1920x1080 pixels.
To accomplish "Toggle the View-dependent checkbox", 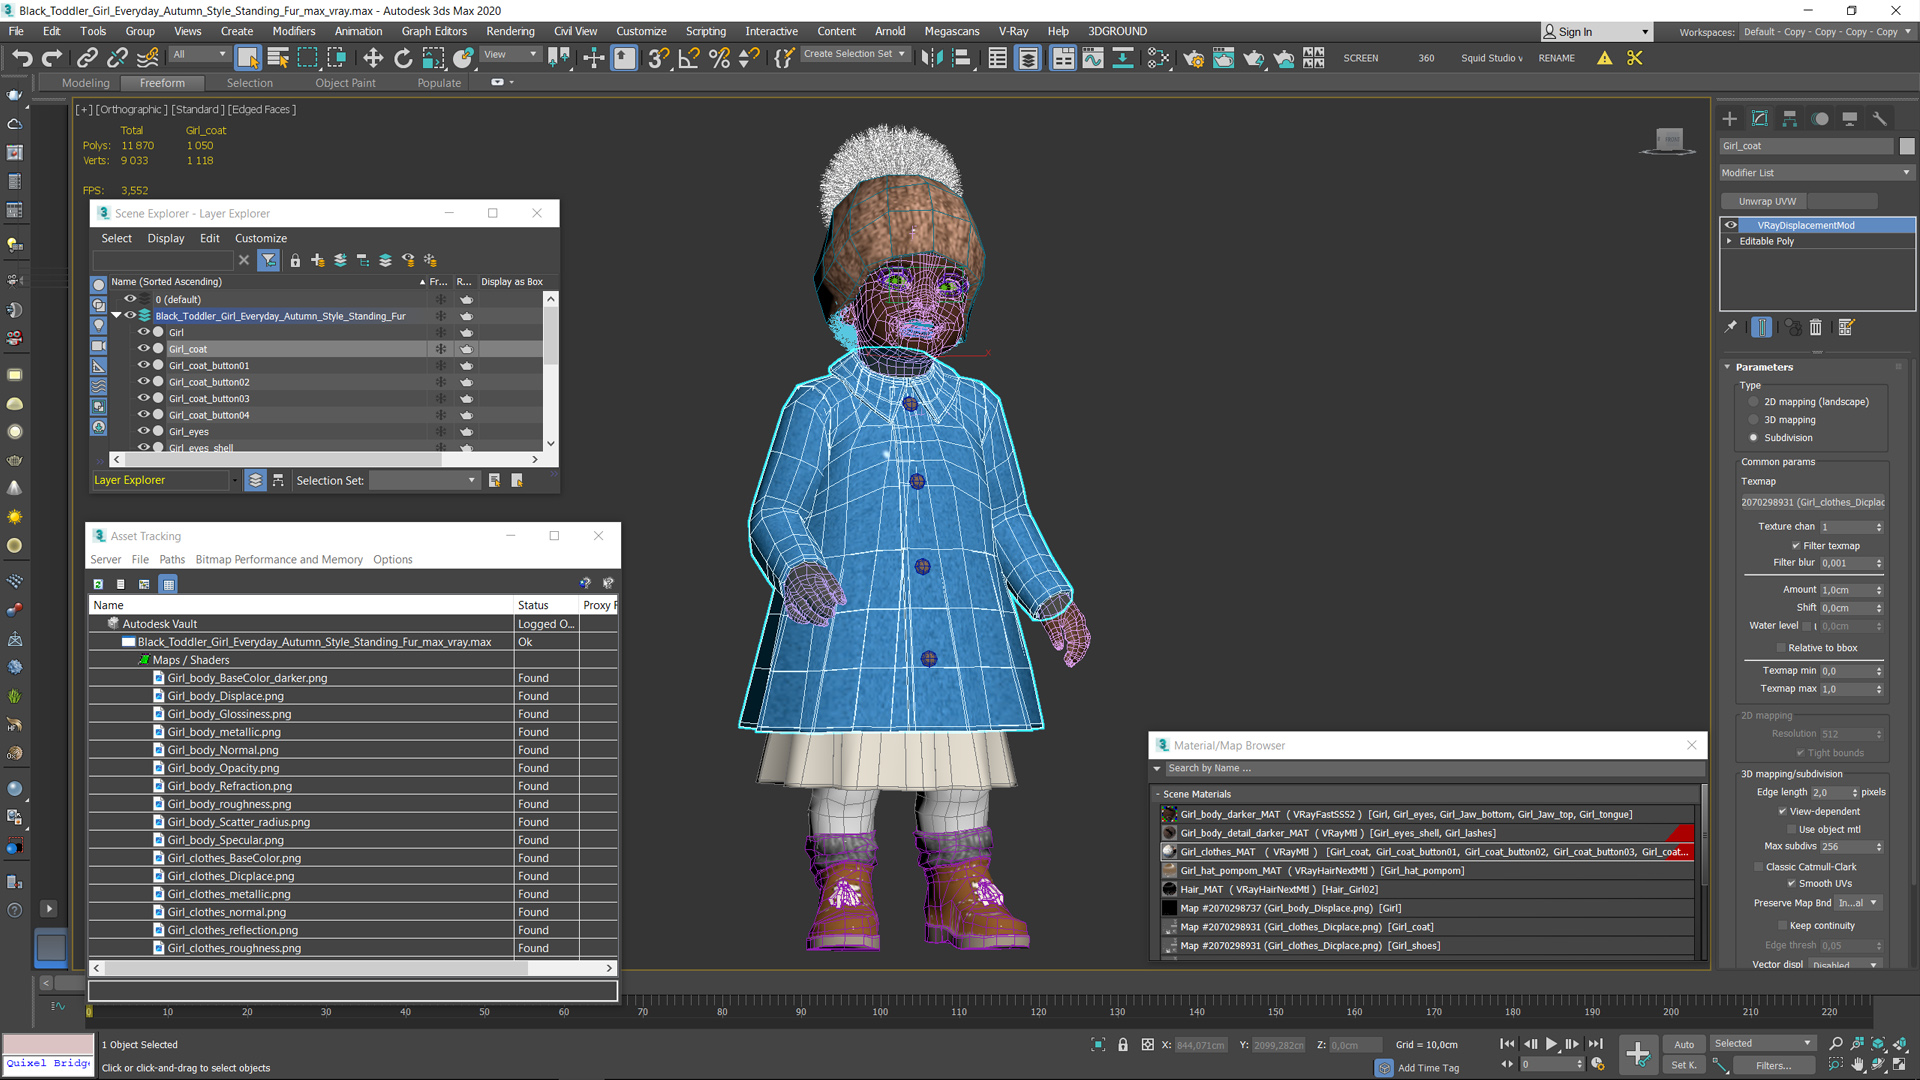I will pyautogui.click(x=1783, y=811).
